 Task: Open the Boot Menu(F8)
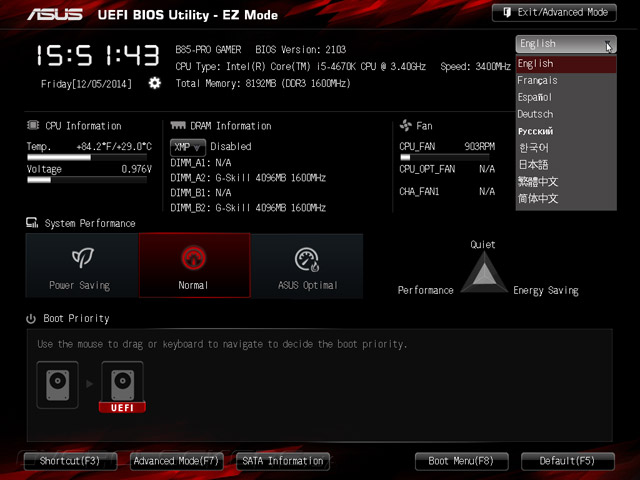coord(462,461)
